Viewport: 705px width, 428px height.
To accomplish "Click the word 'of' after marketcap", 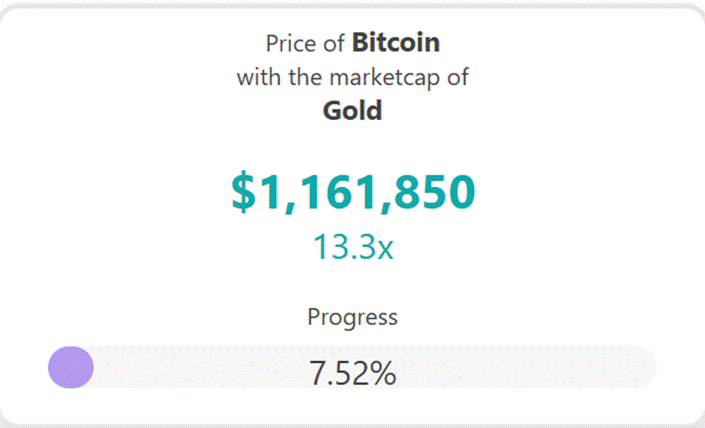I will point(457,77).
